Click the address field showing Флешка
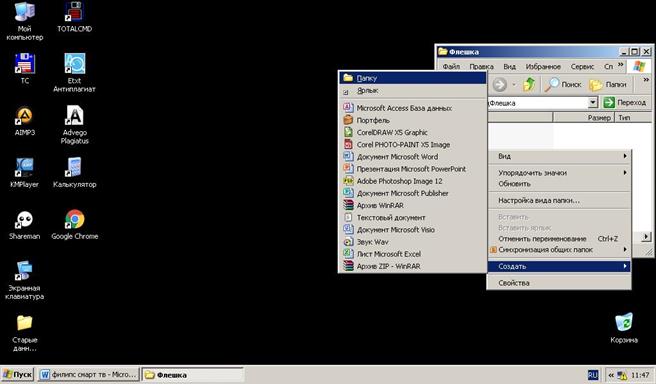The height and width of the screenshot is (384, 656). [x=538, y=102]
